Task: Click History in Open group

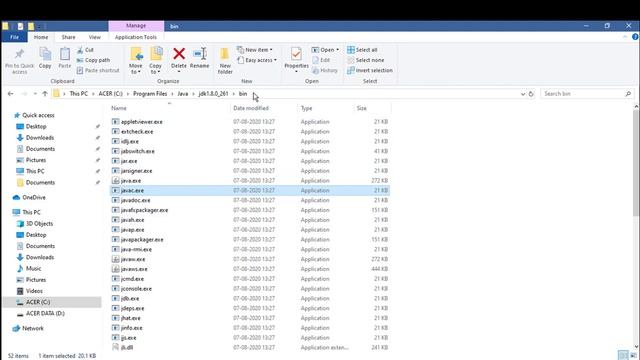Action: [325, 70]
